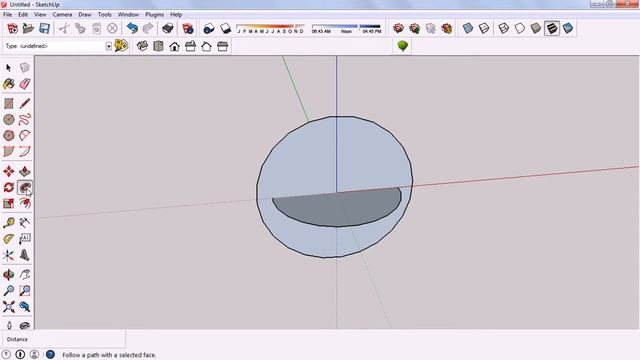
Task: Choose the Dimension tool
Action: pyautogui.click(x=24, y=222)
